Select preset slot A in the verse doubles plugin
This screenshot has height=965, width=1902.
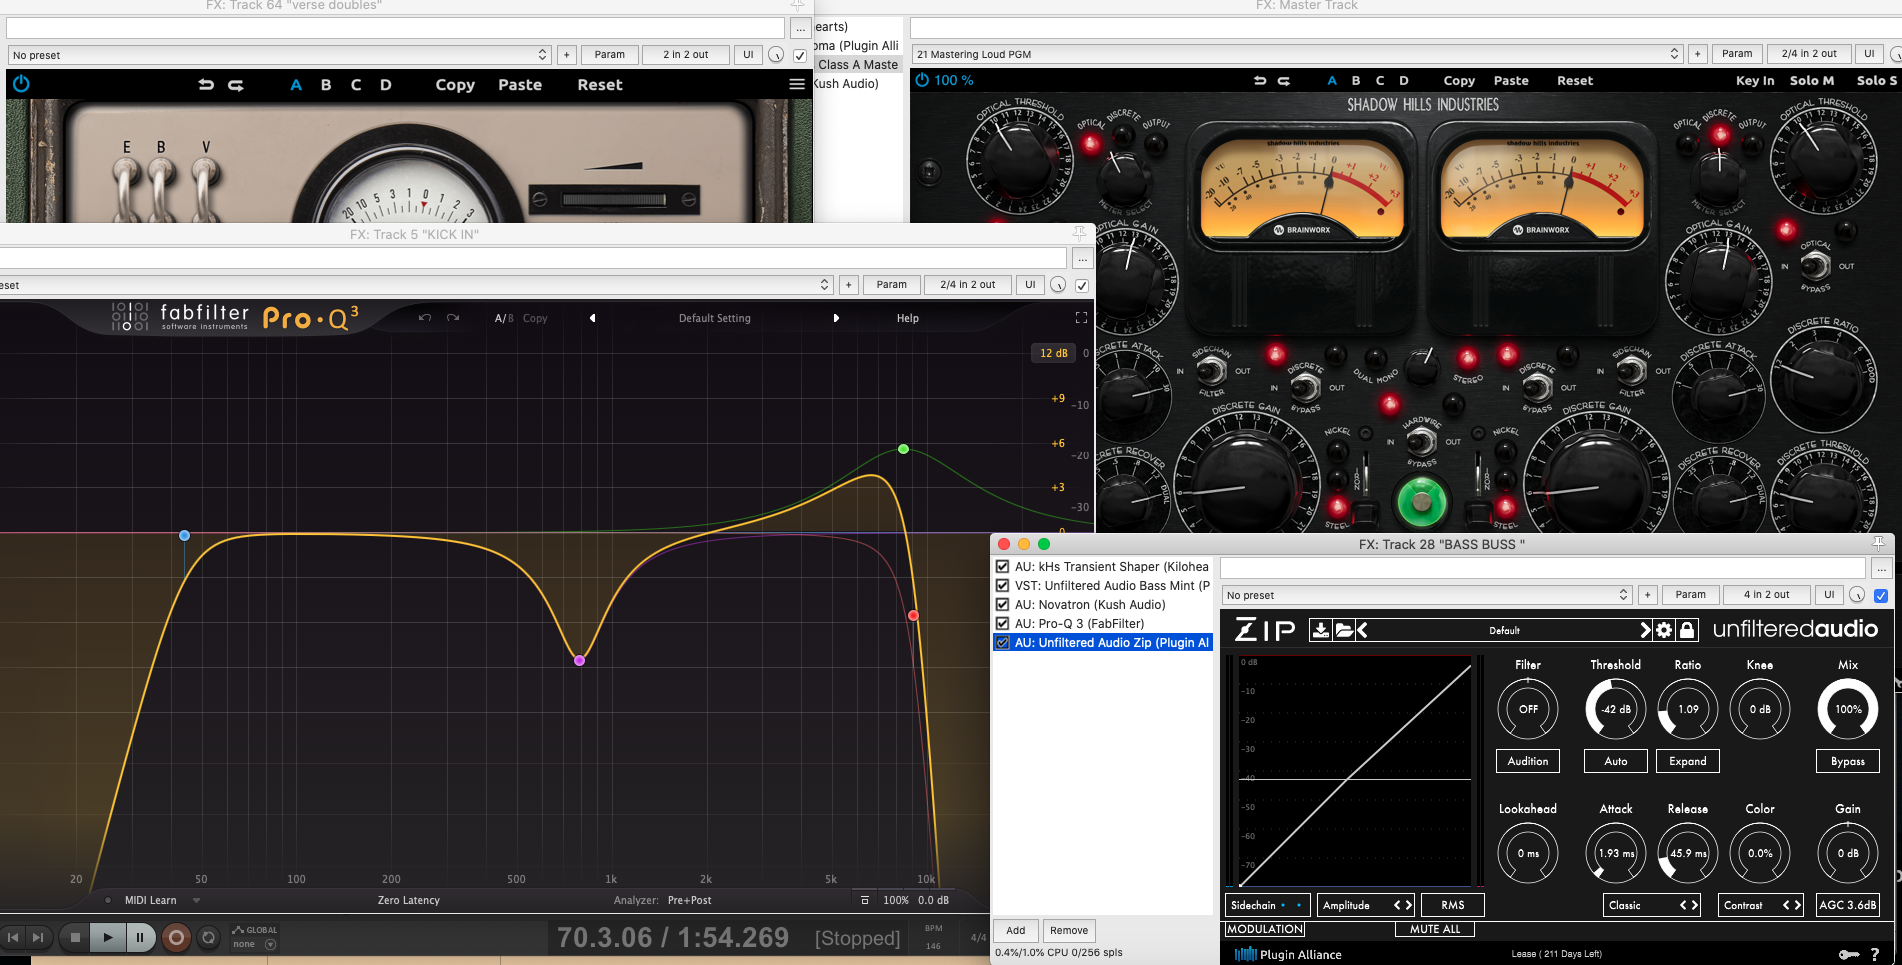click(x=296, y=85)
